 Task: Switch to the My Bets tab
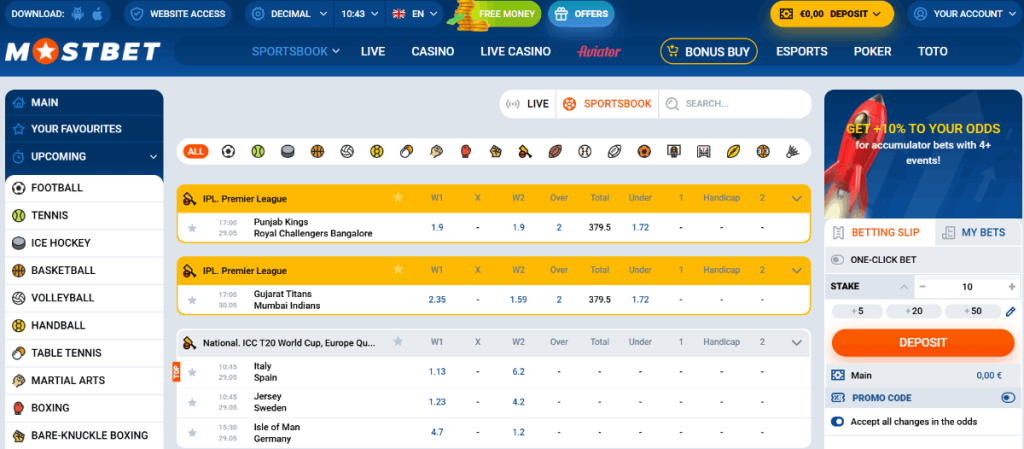(976, 232)
